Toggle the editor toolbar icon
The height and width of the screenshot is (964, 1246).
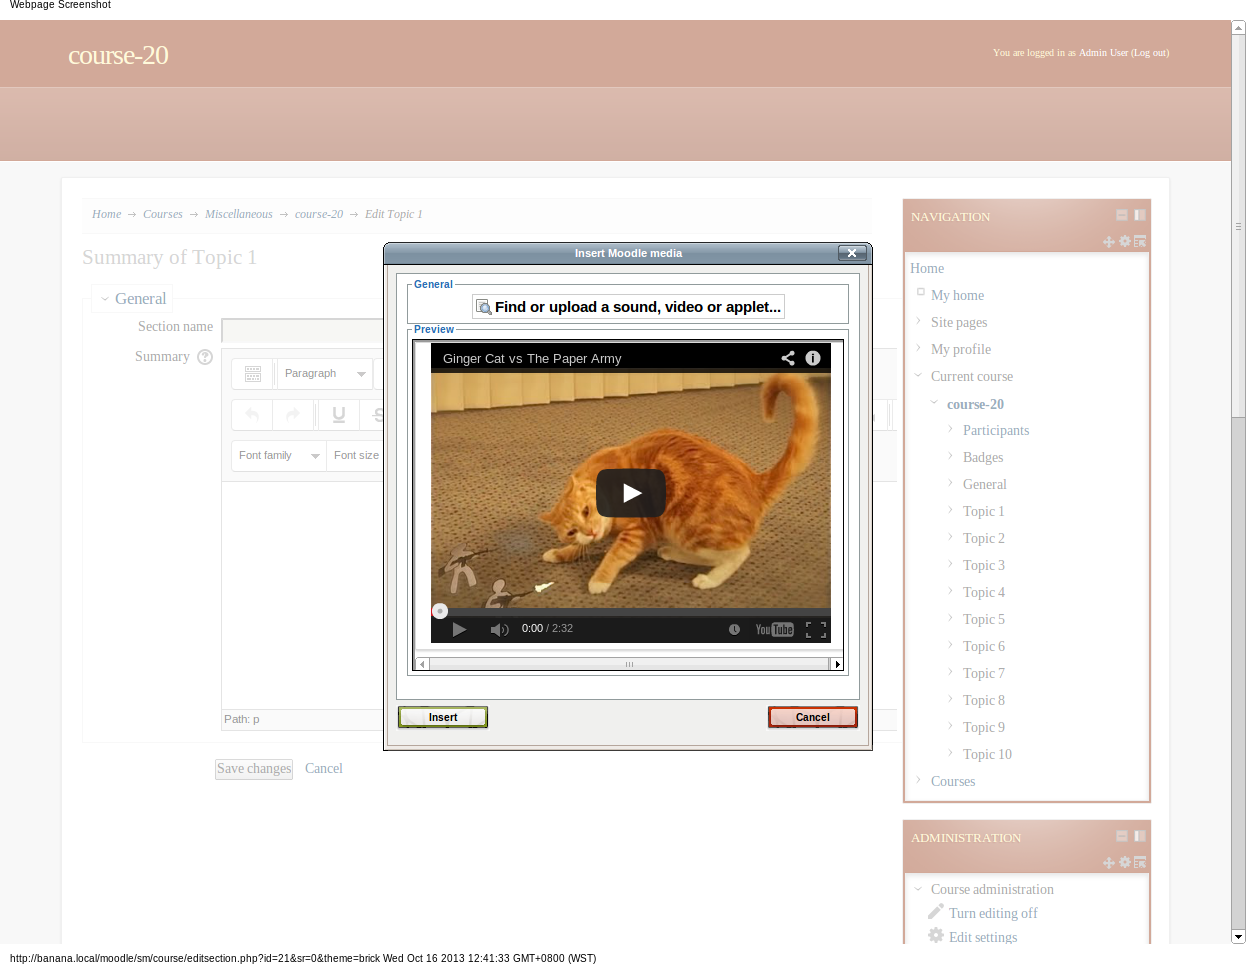point(253,374)
